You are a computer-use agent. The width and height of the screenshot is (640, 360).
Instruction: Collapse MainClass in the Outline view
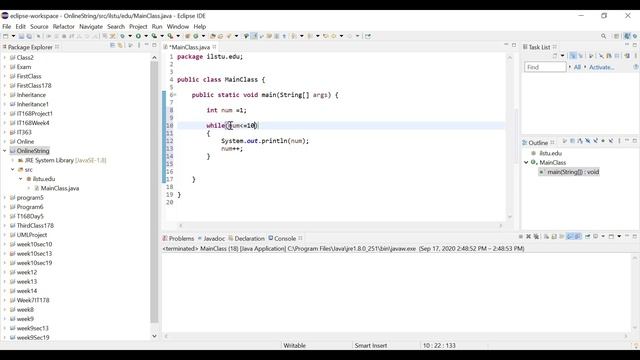pyautogui.click(x=526, y=162)
